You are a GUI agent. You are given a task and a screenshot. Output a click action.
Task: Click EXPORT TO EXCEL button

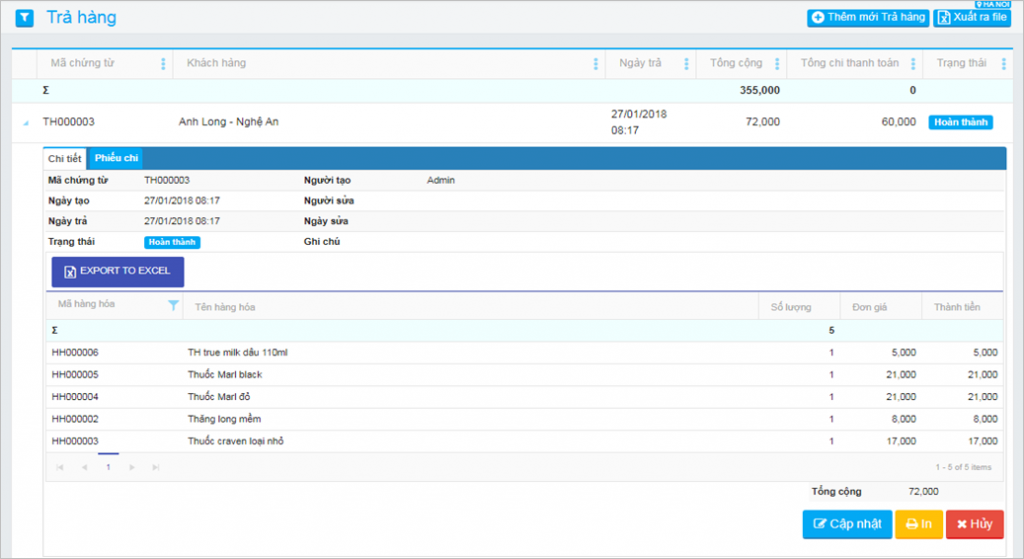click(118, 272)
